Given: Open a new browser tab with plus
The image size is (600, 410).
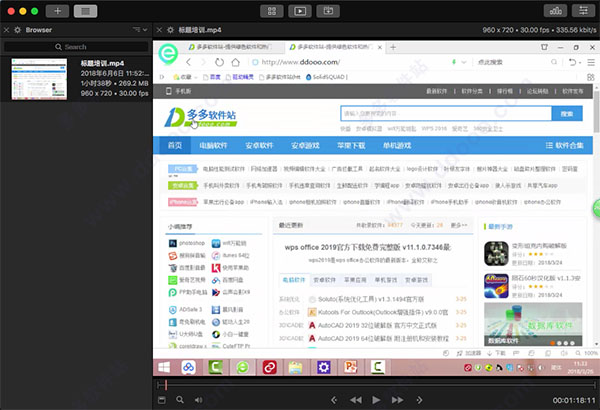Looking at the screenshot, I should pyautogui.click(x=393, y=47).
